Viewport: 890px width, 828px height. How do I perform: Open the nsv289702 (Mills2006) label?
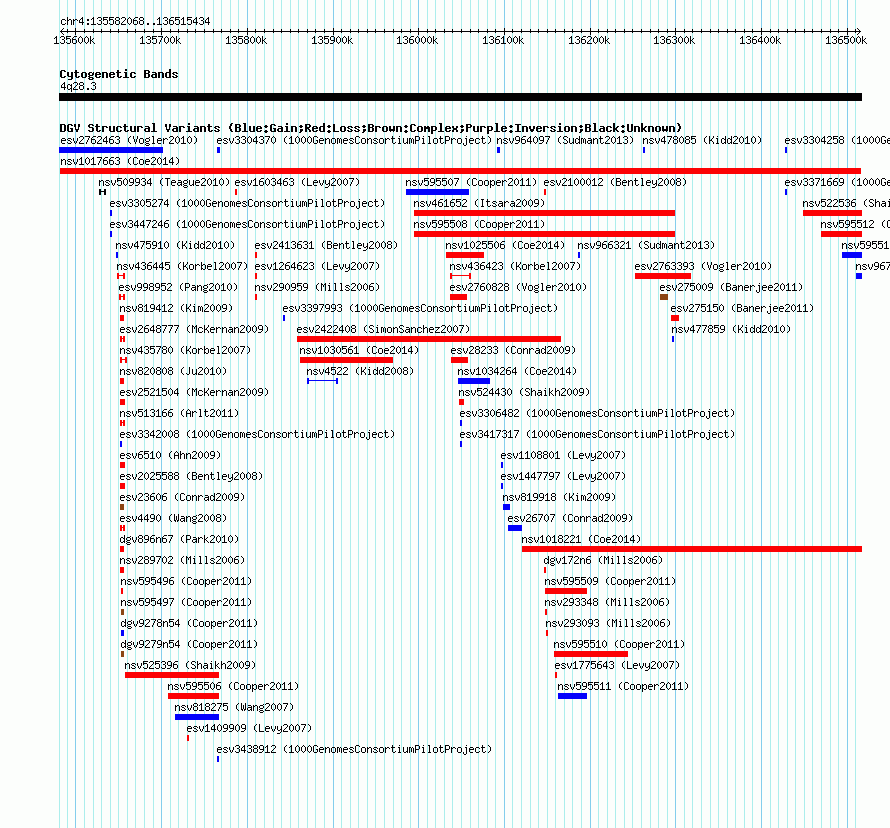click(x=182, y=560)
